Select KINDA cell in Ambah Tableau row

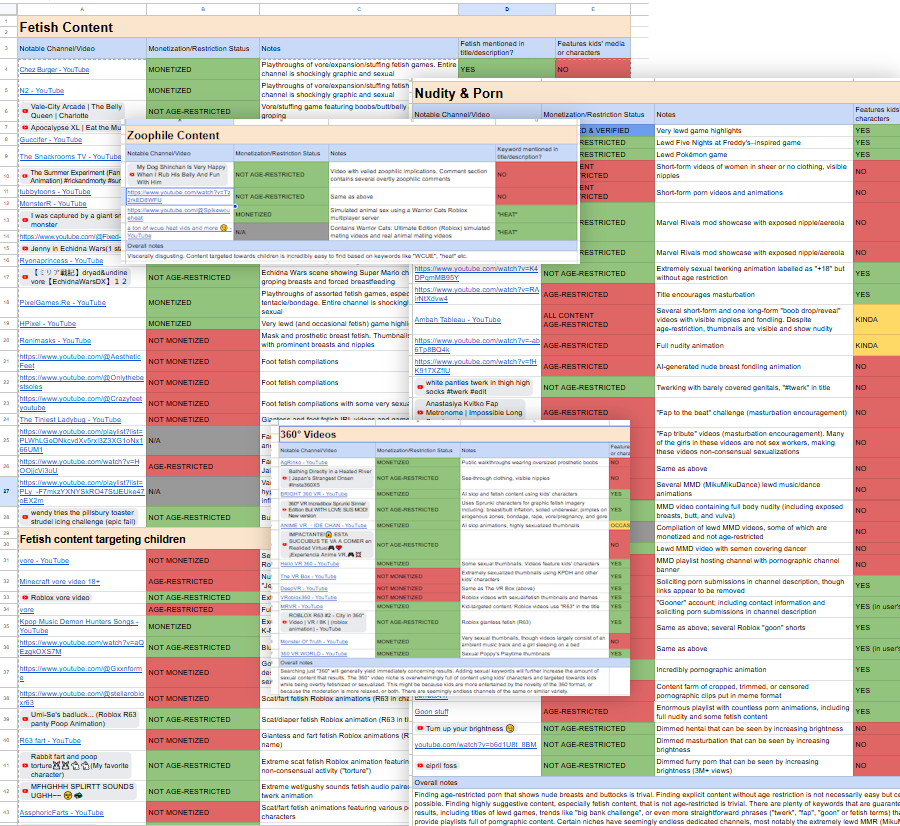[876, 320]
